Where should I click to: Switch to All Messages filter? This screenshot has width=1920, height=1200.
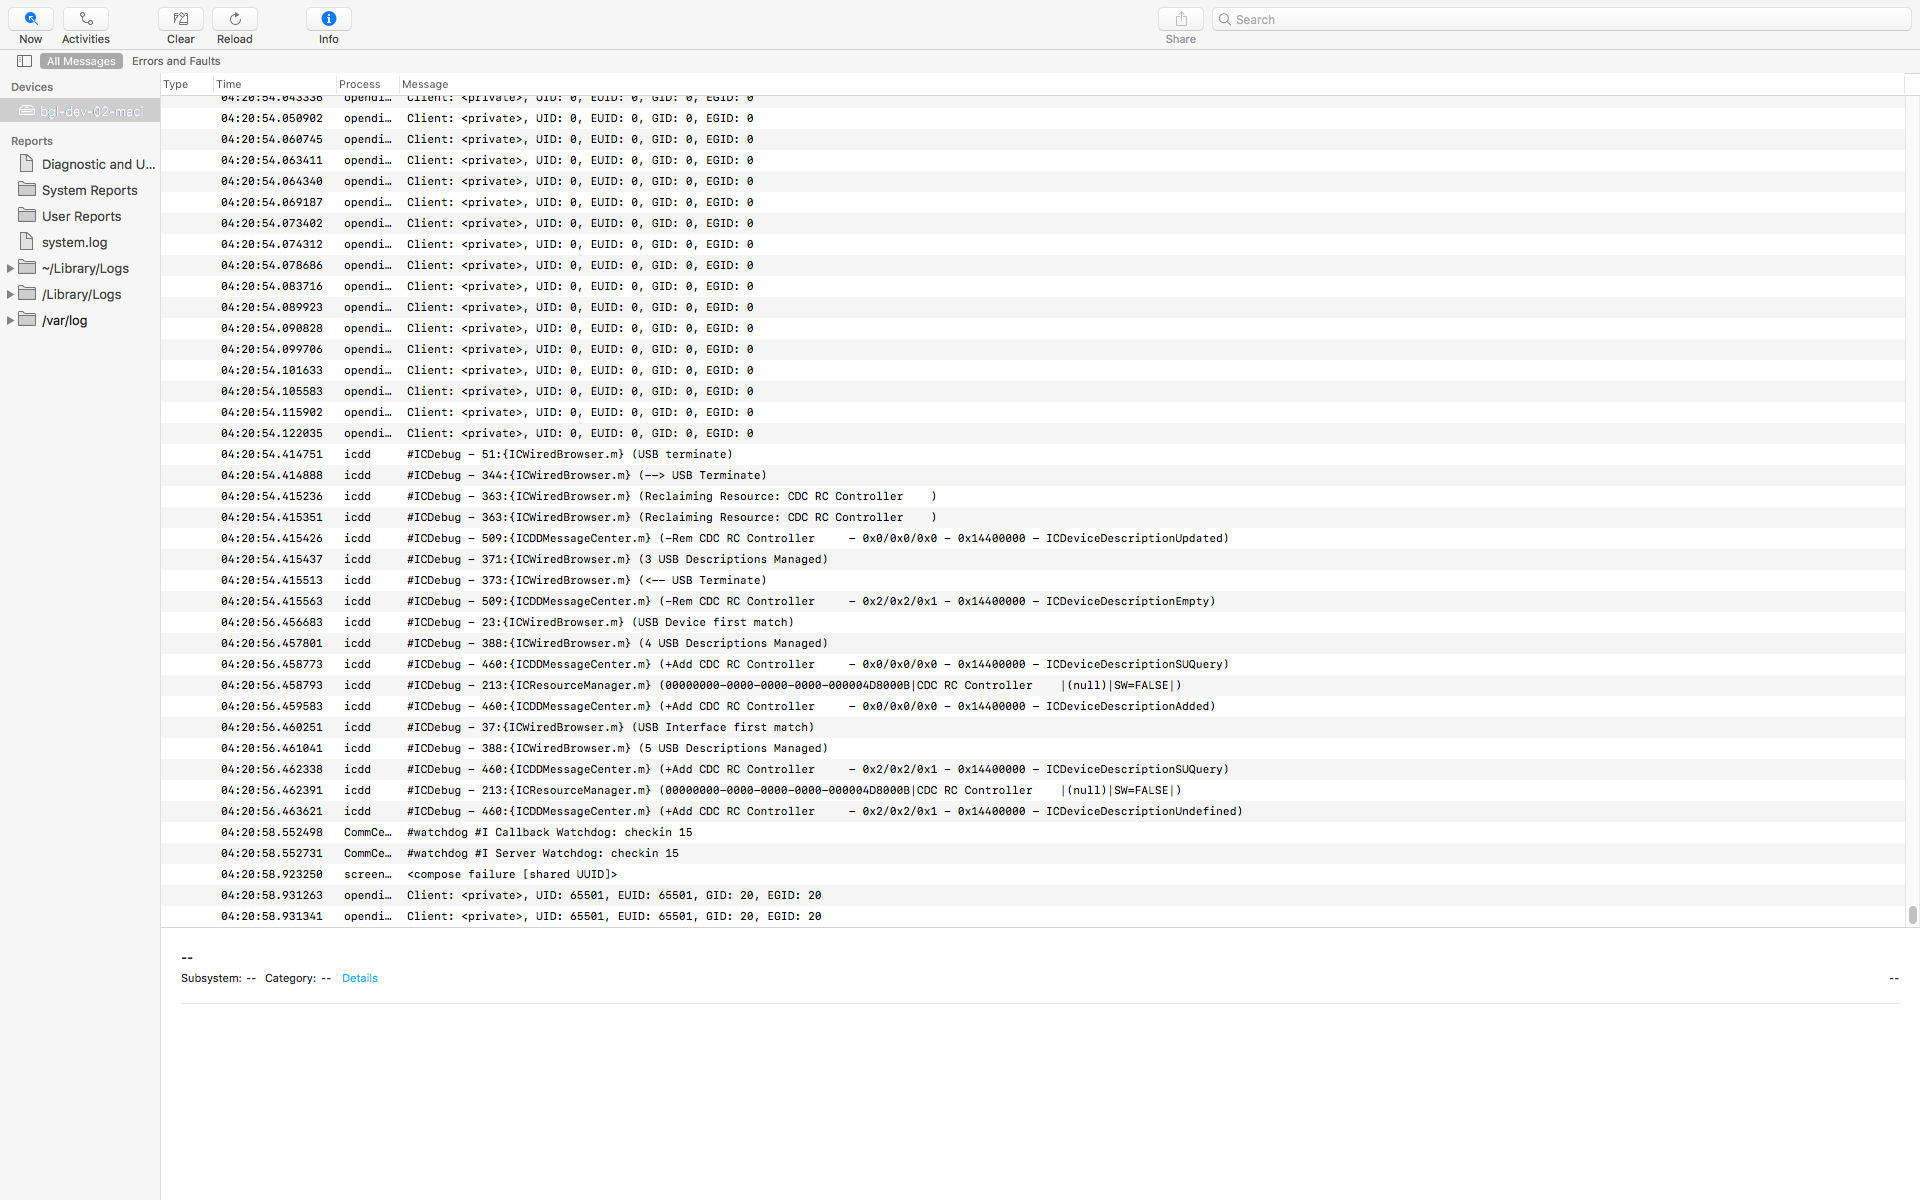pos(81,61)
